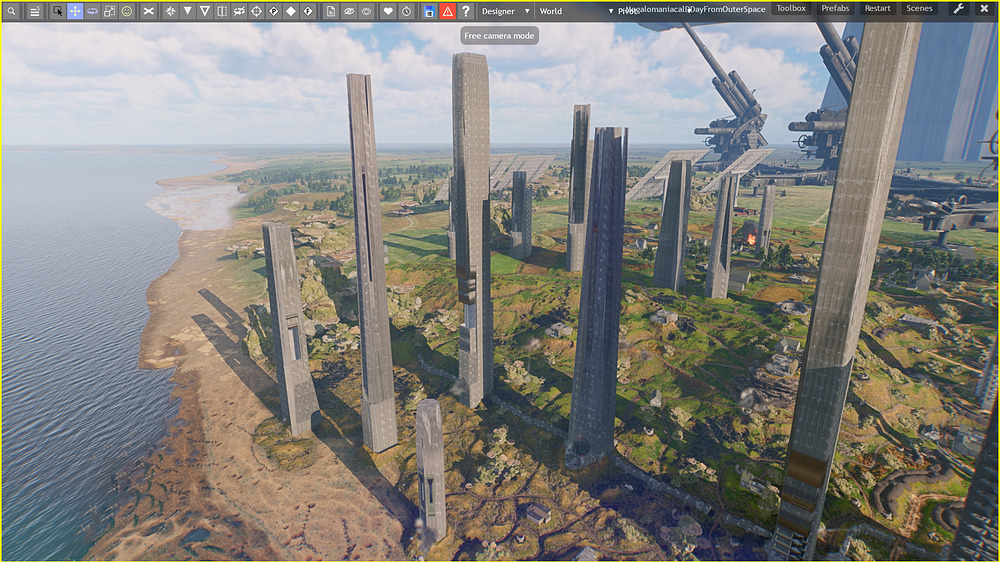Screen dimensions: 1000x562
Task: Open the red warning triangle alerts
Action: 447,11
